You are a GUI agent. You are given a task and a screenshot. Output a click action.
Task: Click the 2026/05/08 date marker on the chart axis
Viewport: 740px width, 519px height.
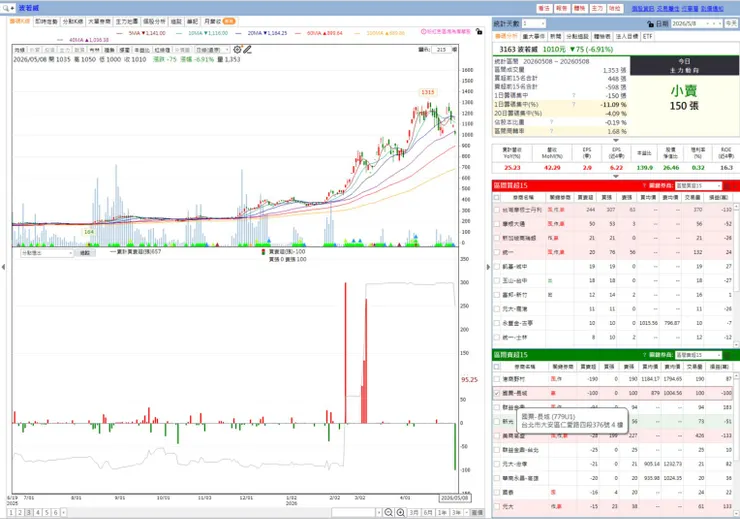(x=454, y=498)
